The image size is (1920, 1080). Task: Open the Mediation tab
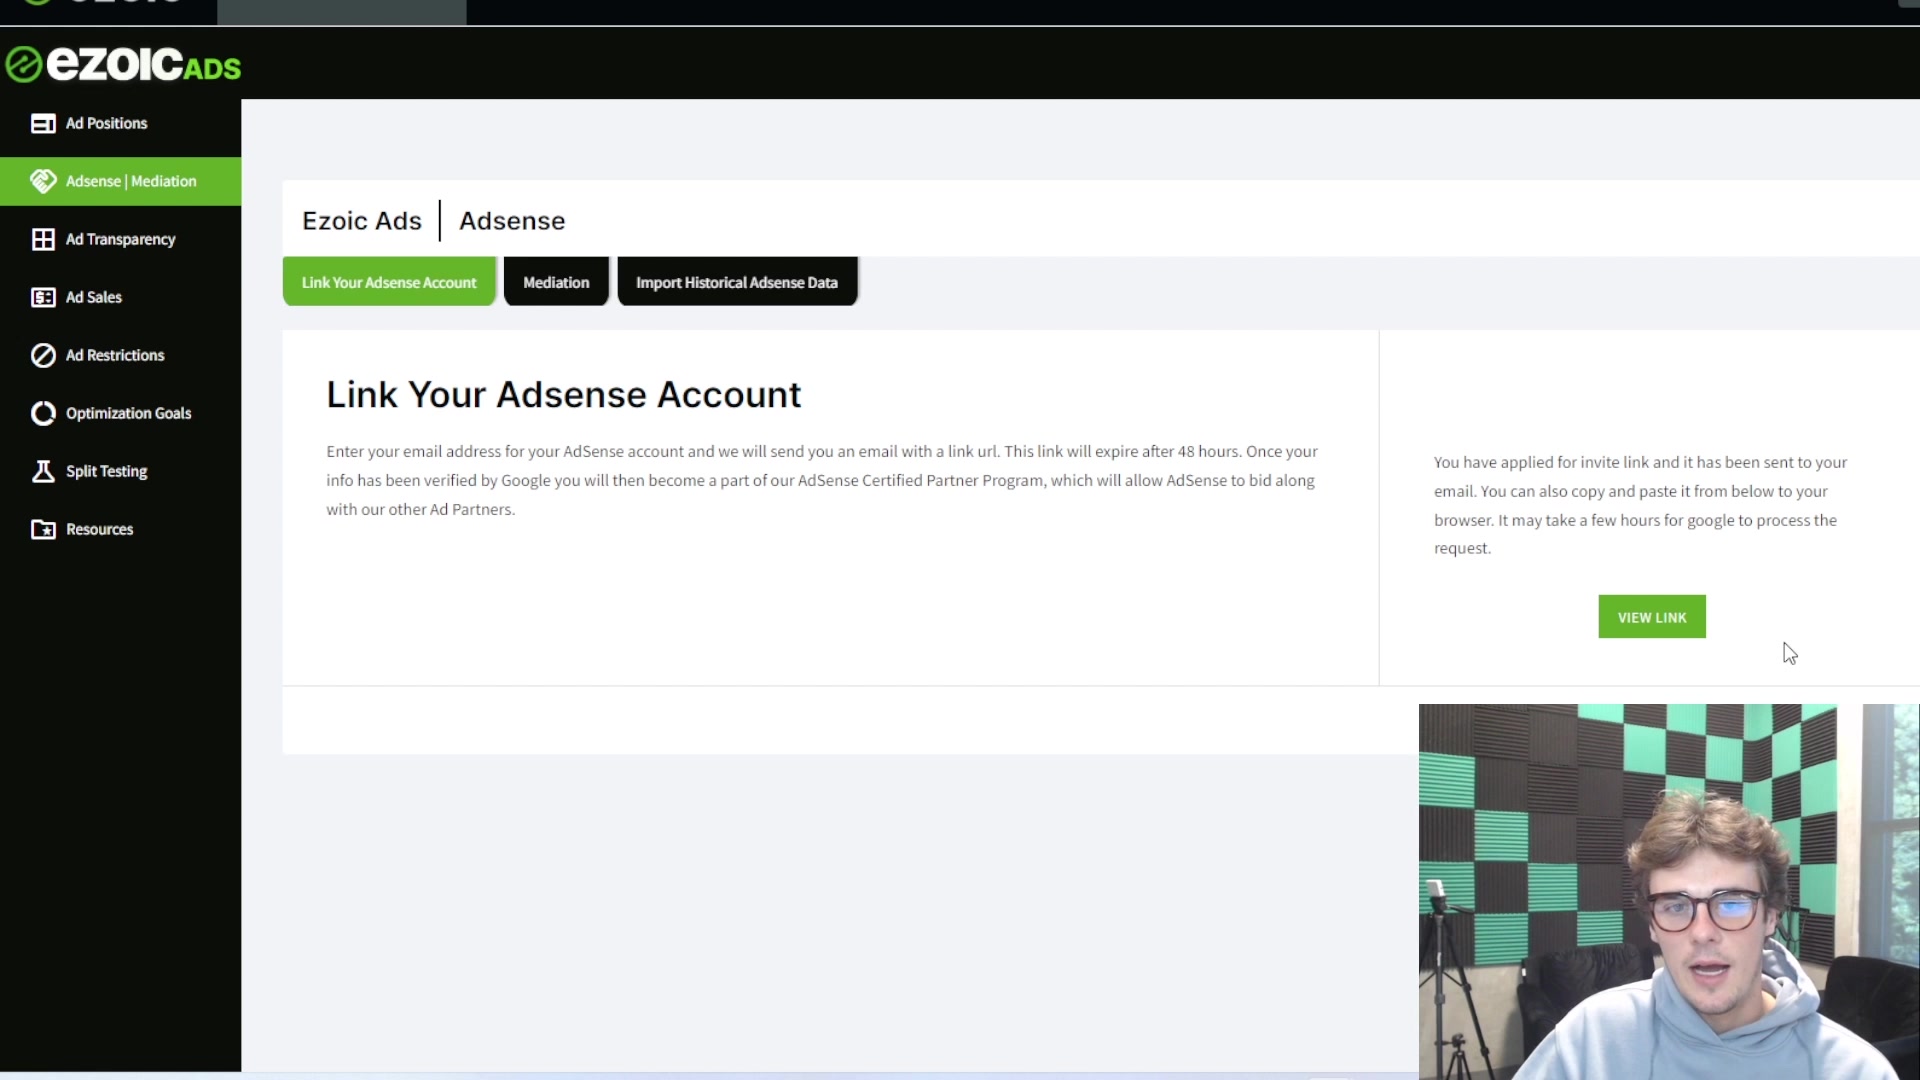pyautogui.click(x=556, y=283)
